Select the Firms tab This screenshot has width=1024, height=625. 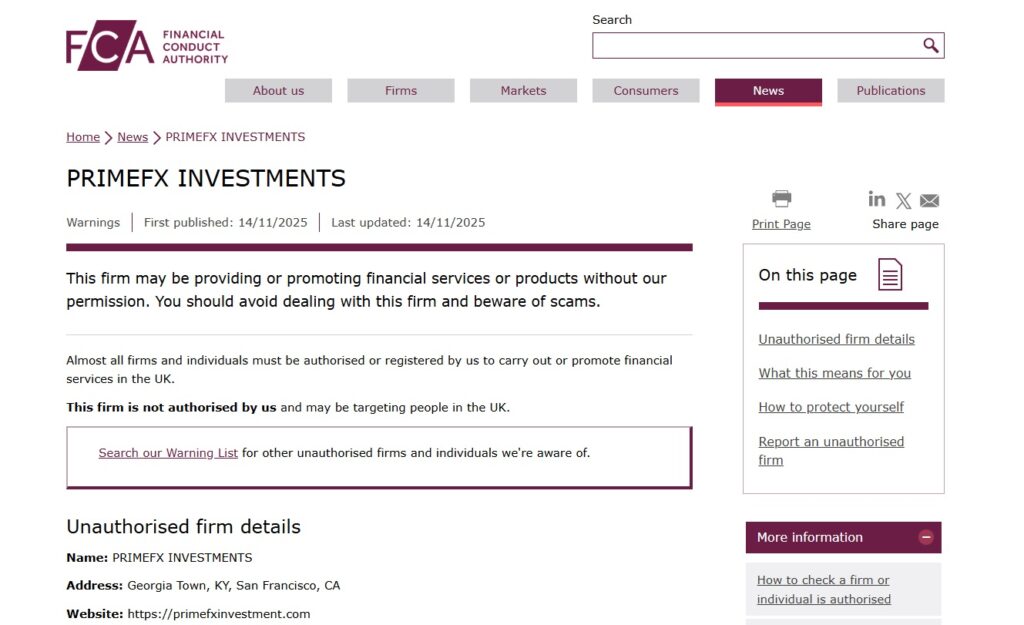pos(400,90)
